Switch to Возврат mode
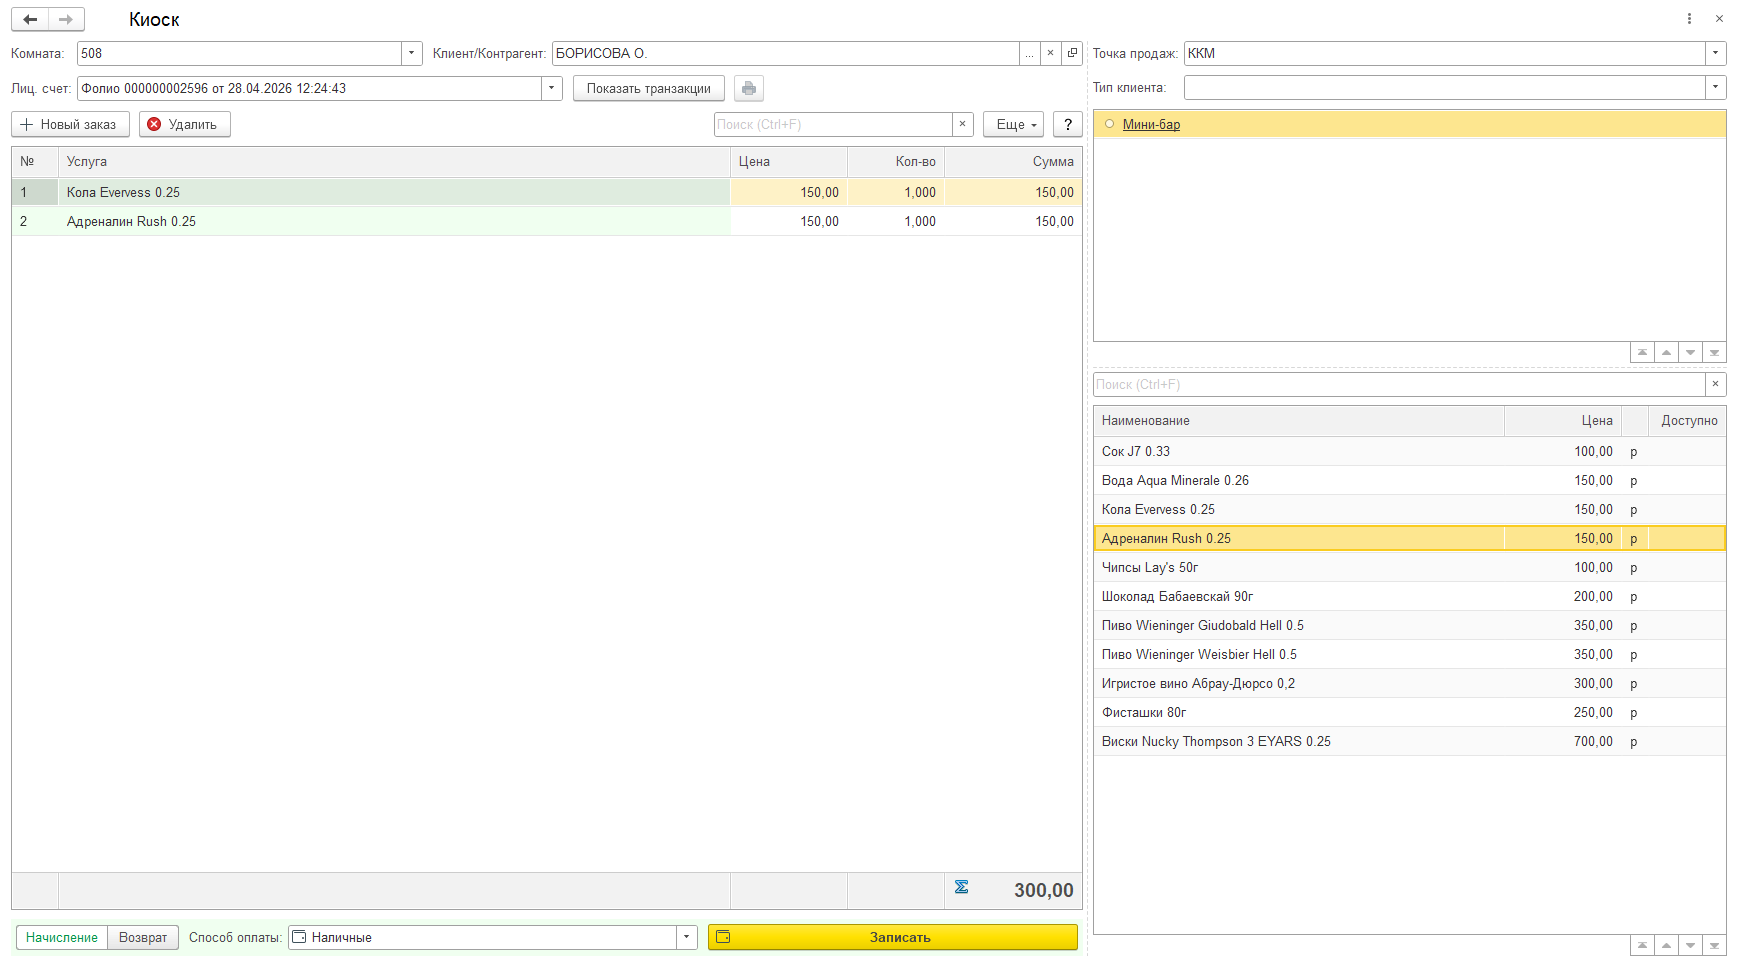The image size is (1745, 959). [143, 937]
